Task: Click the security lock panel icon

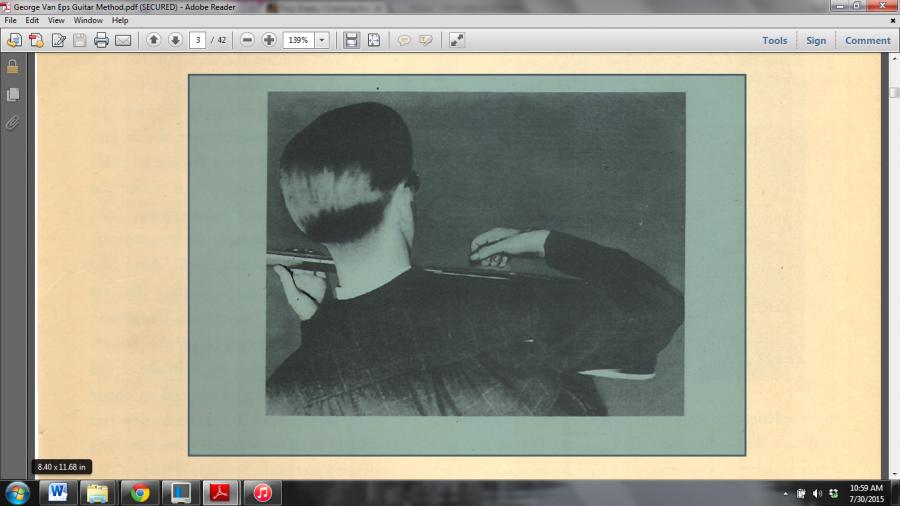Action: [x=13, y=67]
